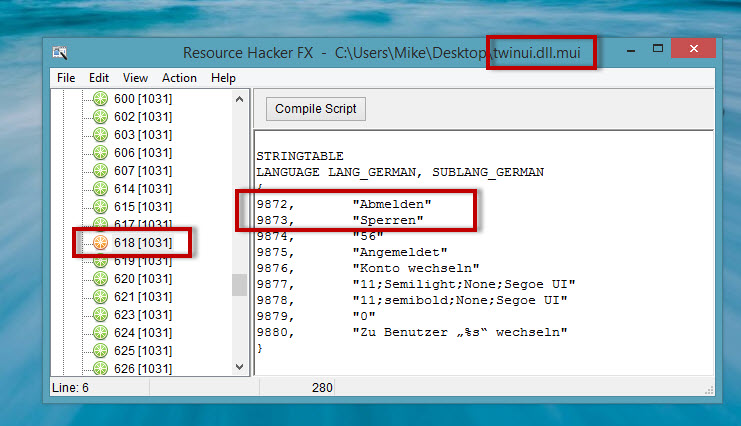Image resolution: width=741 pixels, height=426 pixels.
Task: Click the green icon of resource 621 [1031]
Action: 100,296
